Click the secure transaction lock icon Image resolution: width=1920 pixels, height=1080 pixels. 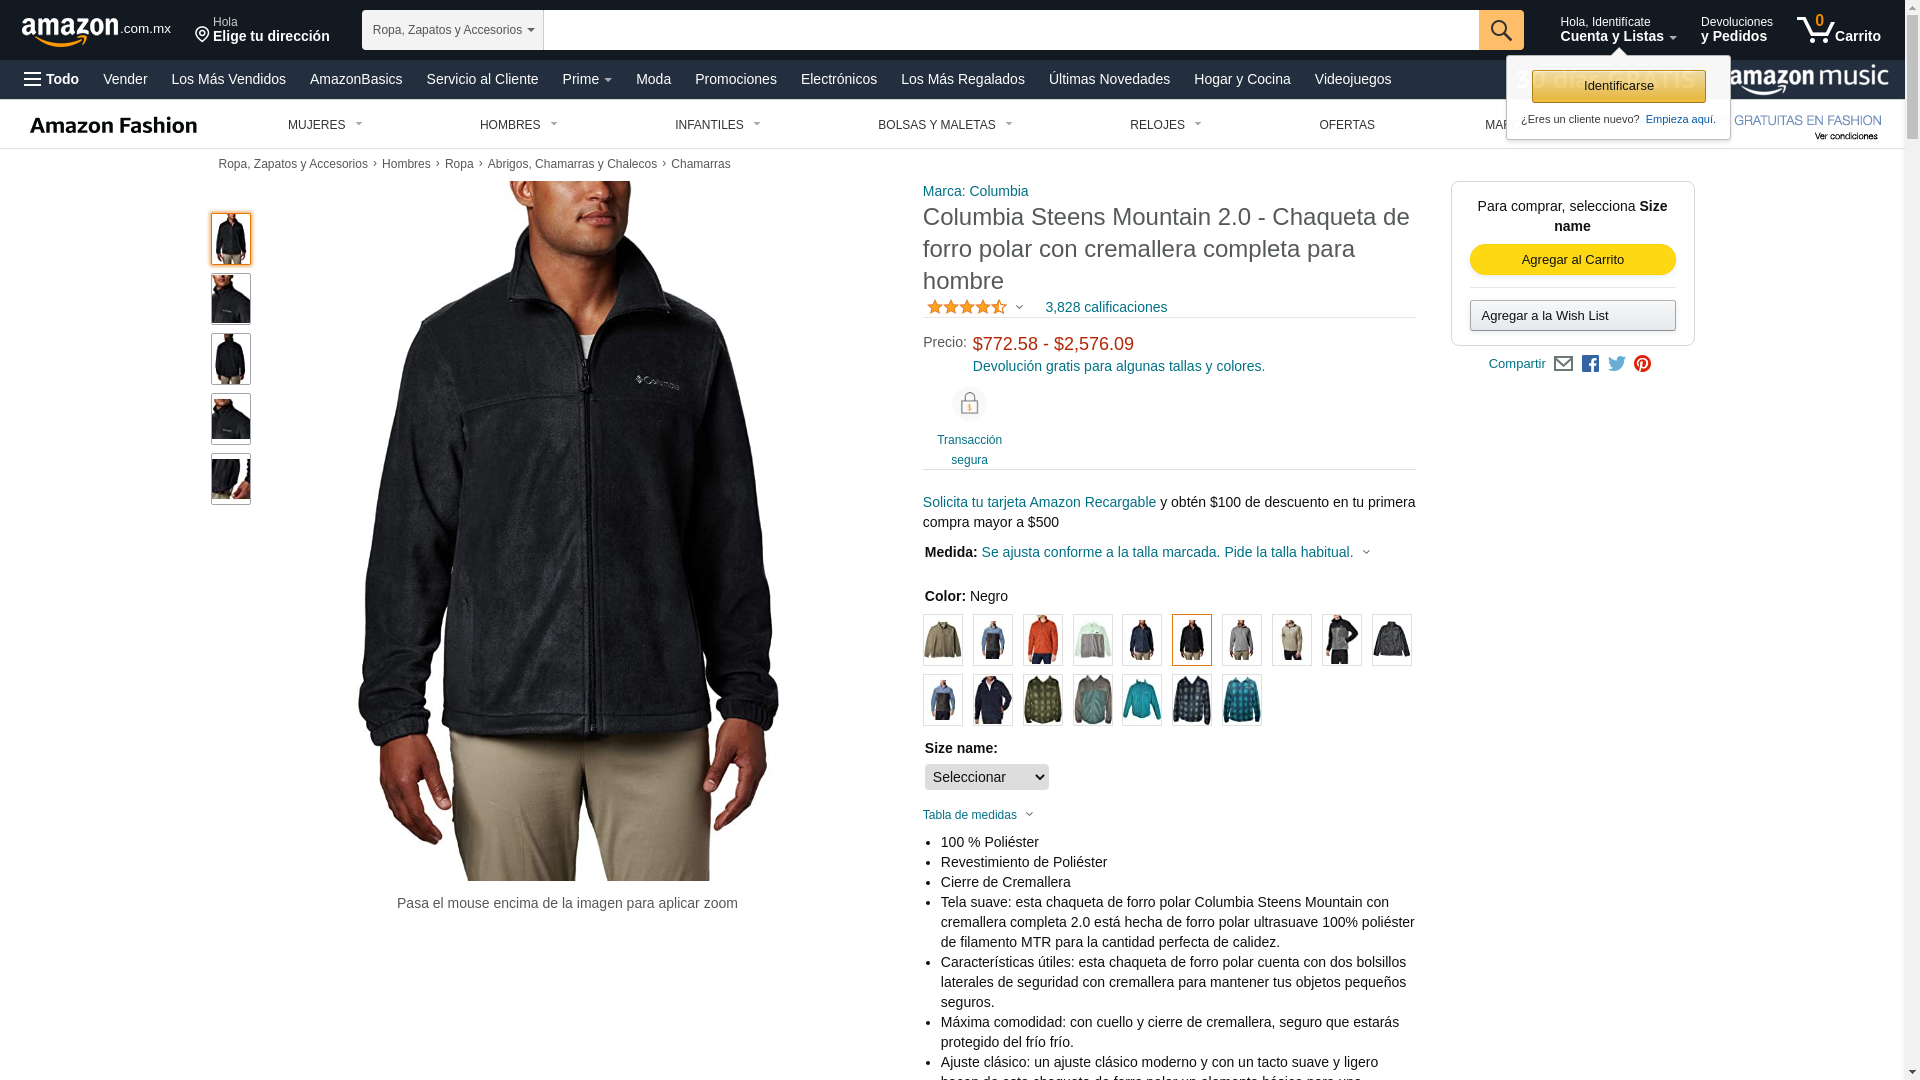(969, 403)
